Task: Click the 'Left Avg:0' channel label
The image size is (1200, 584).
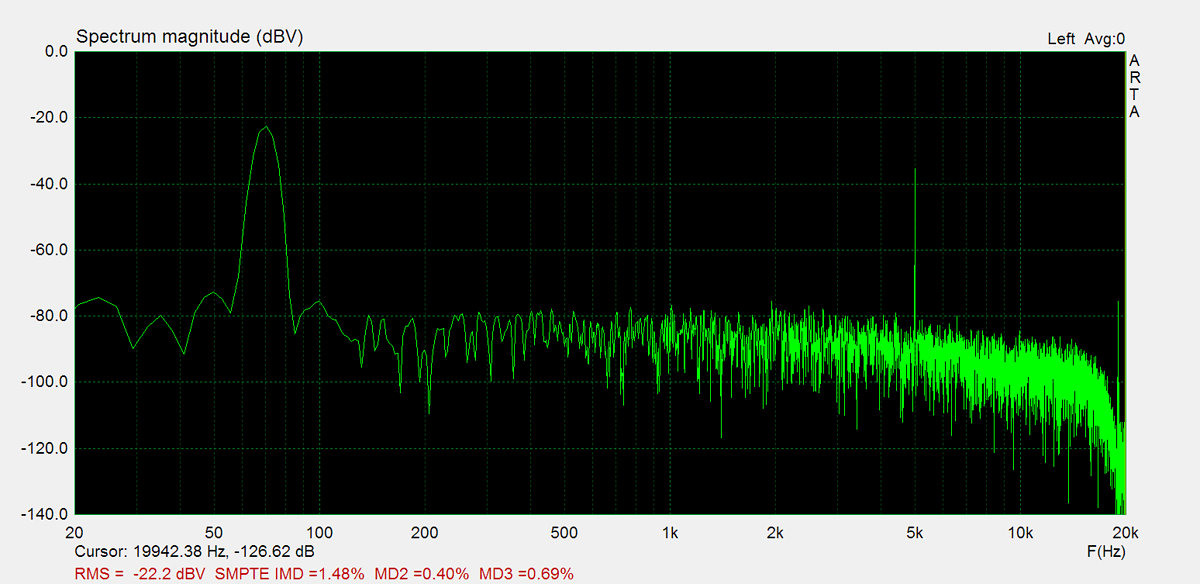Action: point(1085,39)
